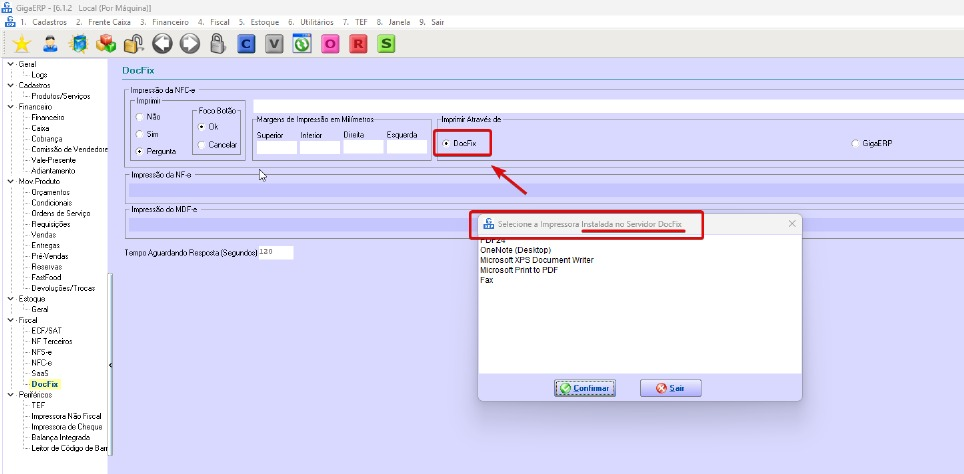Click the Confirmar button

(x=585, y=388)
